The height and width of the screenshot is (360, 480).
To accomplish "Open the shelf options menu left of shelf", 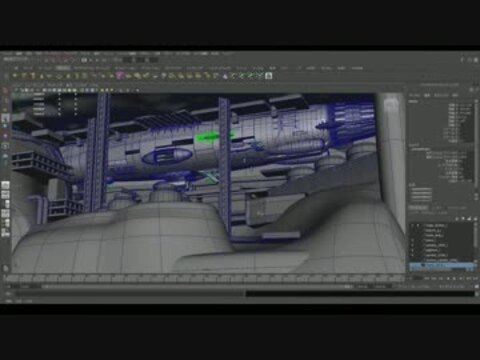I will [x=6, y=76].
